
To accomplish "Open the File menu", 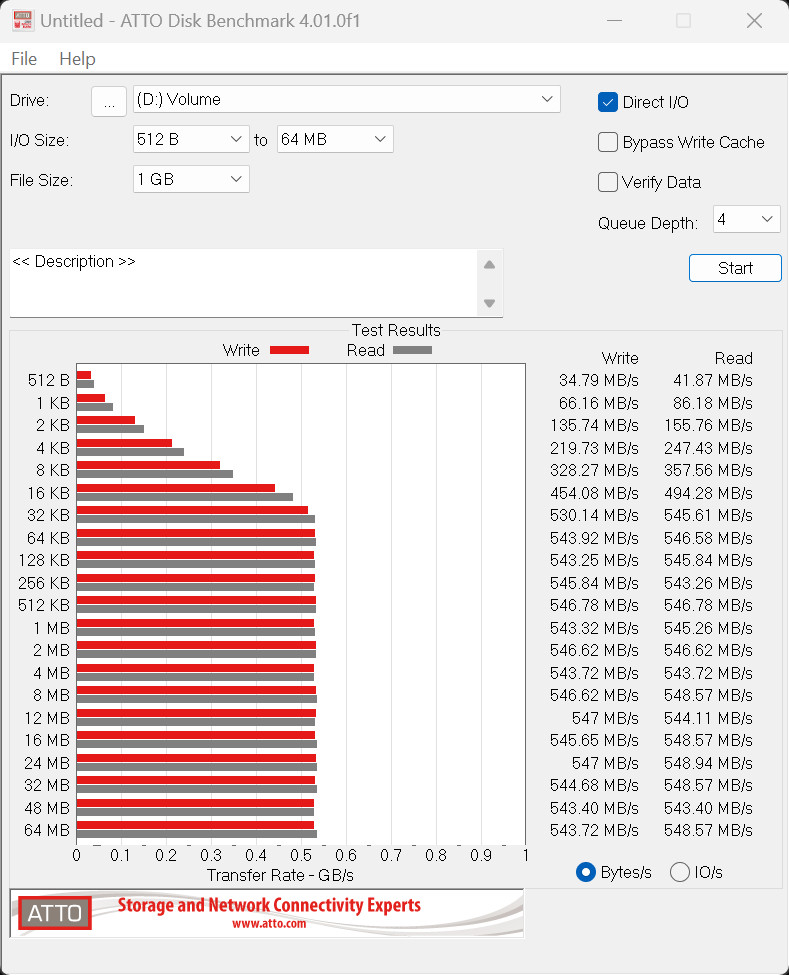I will click(24, 59).
